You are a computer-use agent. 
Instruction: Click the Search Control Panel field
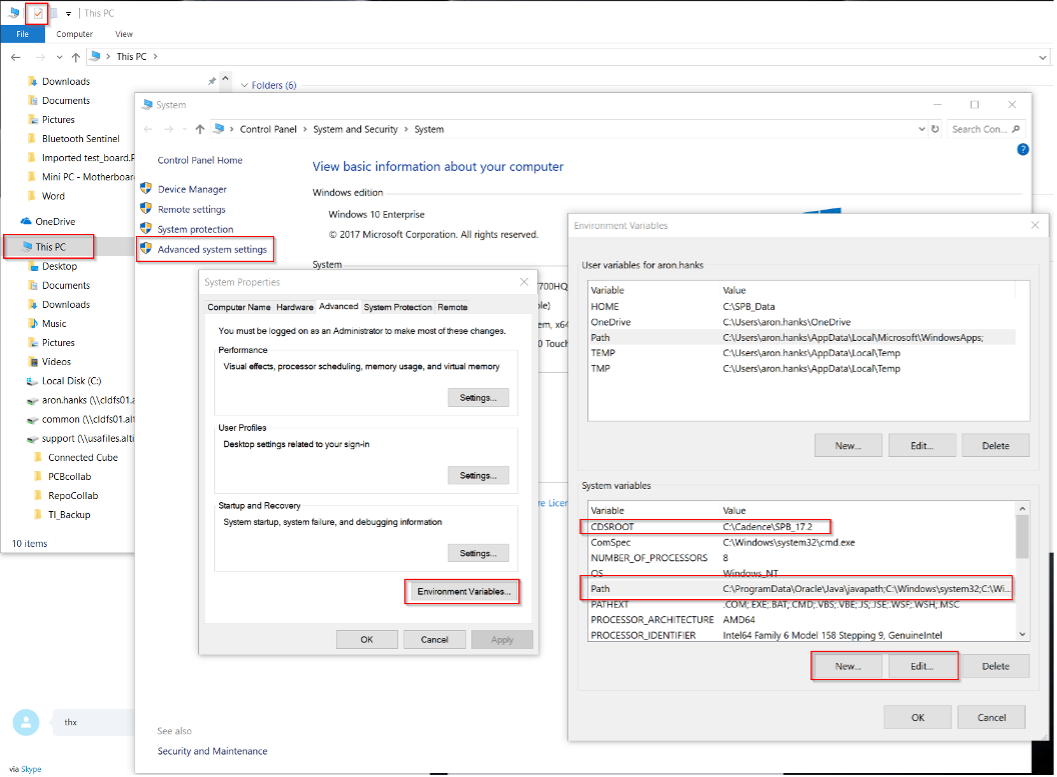[985, 129]
